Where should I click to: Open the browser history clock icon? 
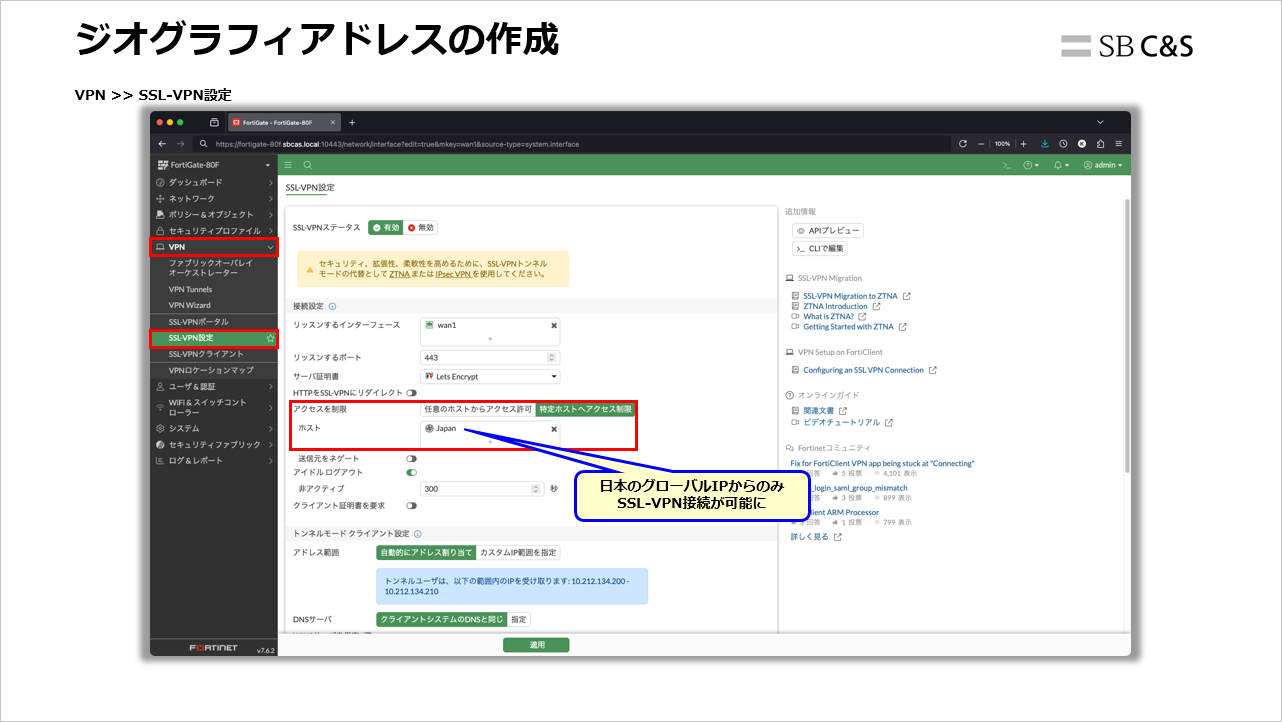[x=1063, y=144]
